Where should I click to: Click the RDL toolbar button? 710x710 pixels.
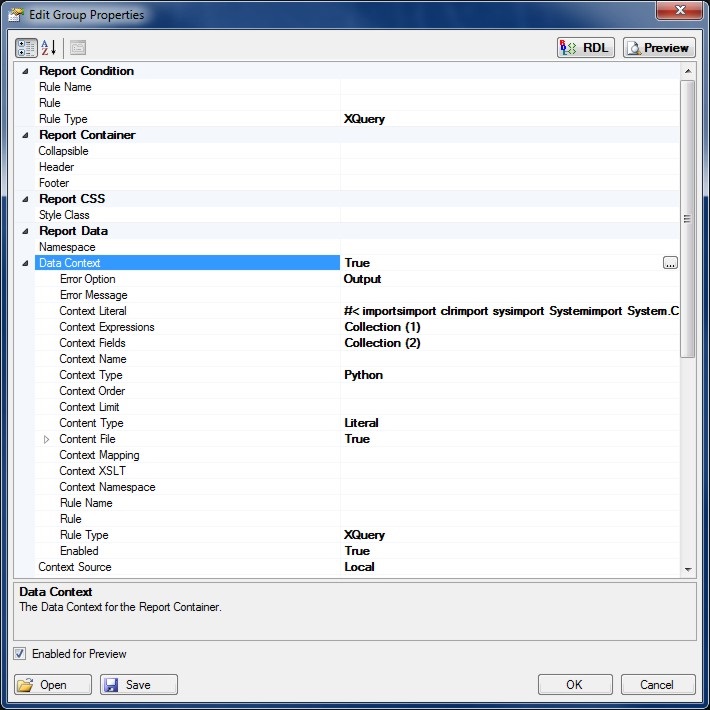tap(586, 47)
